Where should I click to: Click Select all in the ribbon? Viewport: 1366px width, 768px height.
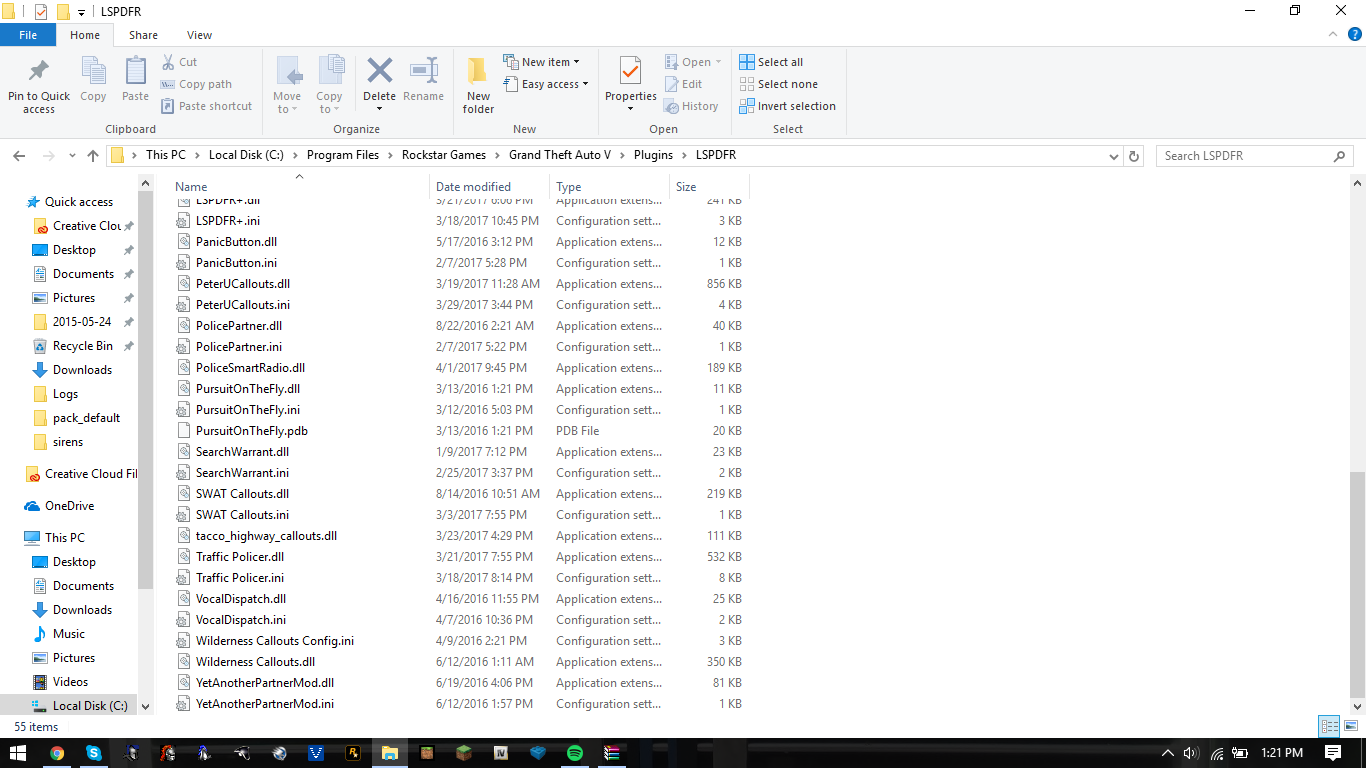click(771, 62)
